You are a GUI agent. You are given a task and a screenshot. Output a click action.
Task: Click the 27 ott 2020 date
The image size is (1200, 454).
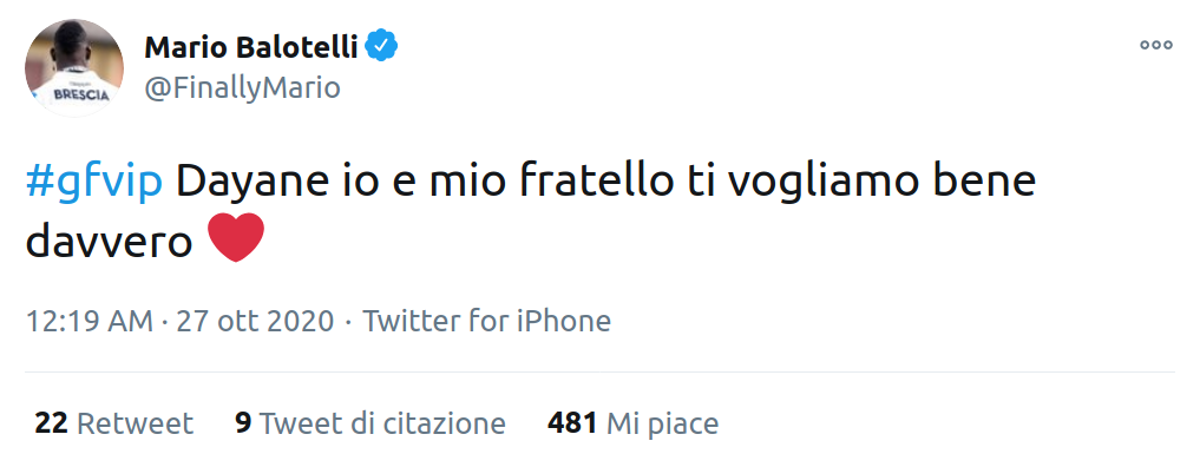254,321
